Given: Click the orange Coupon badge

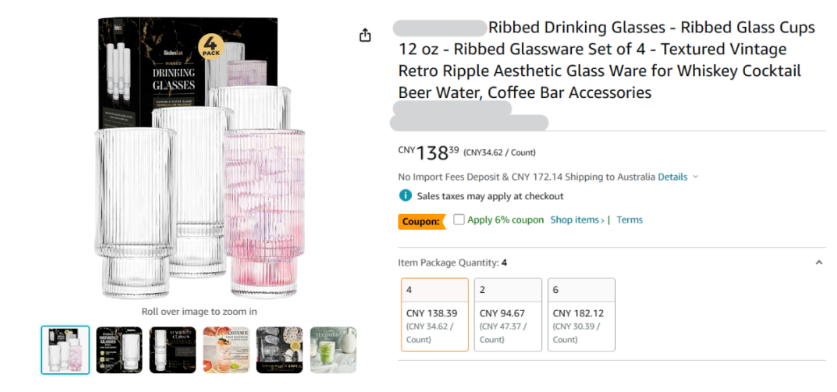Looking at the screenshot, I should (x=422, y=221).
